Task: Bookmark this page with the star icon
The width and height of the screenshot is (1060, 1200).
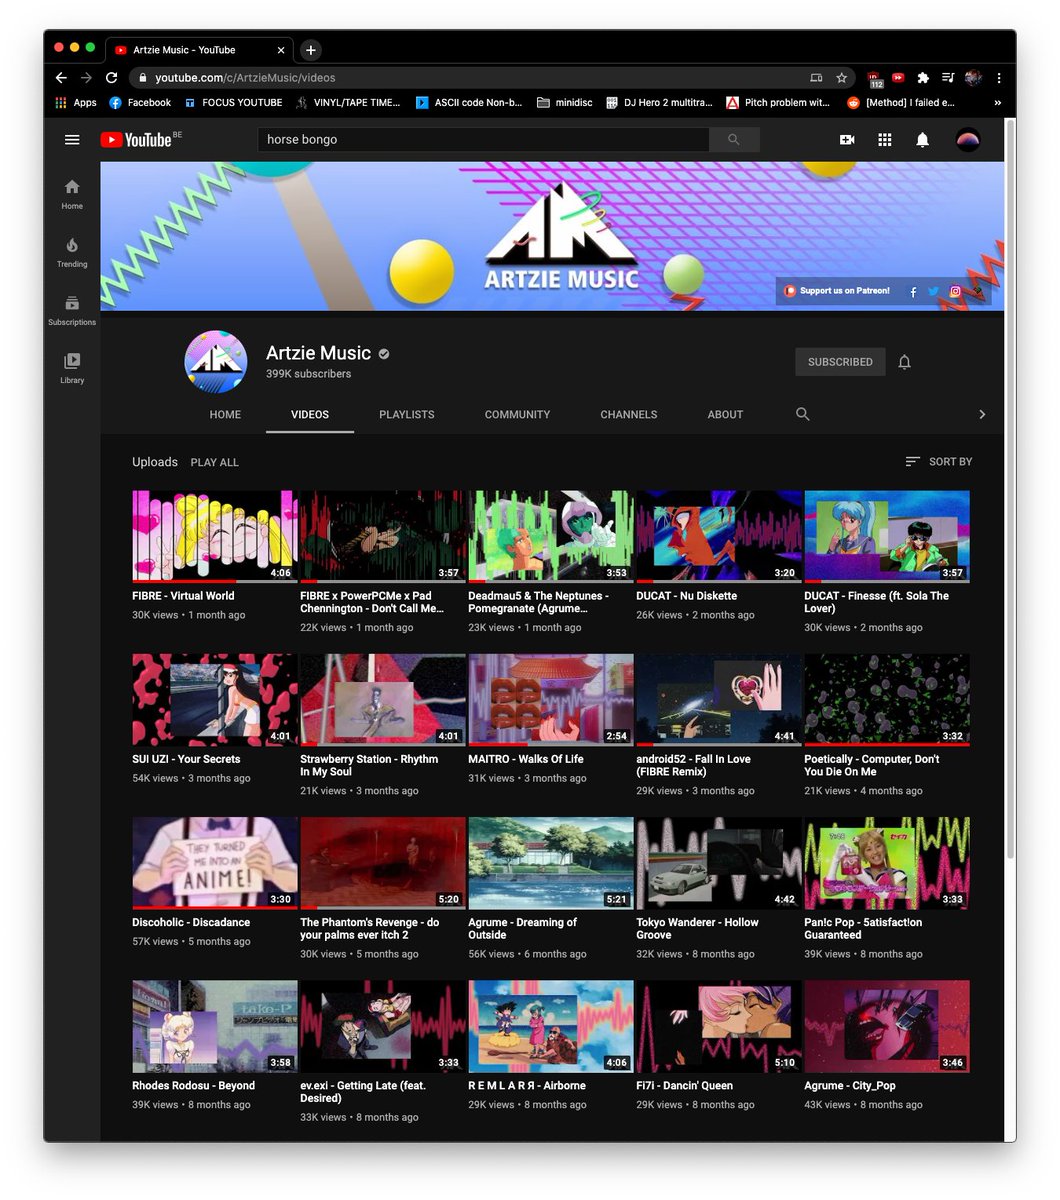Action: click(842, 77)
